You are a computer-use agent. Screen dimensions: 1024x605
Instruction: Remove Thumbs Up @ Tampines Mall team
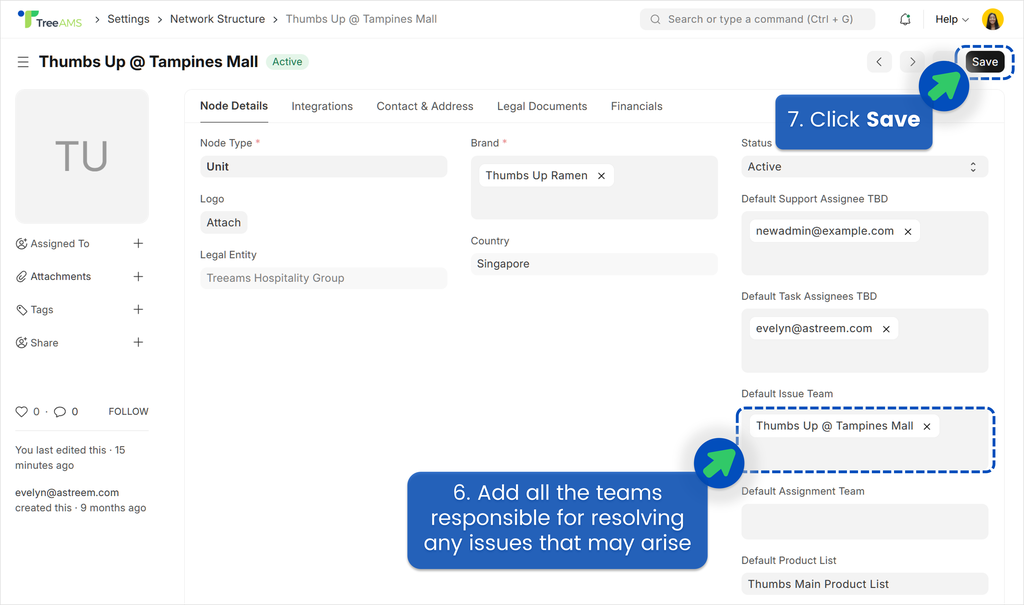(x=927, y=426)
